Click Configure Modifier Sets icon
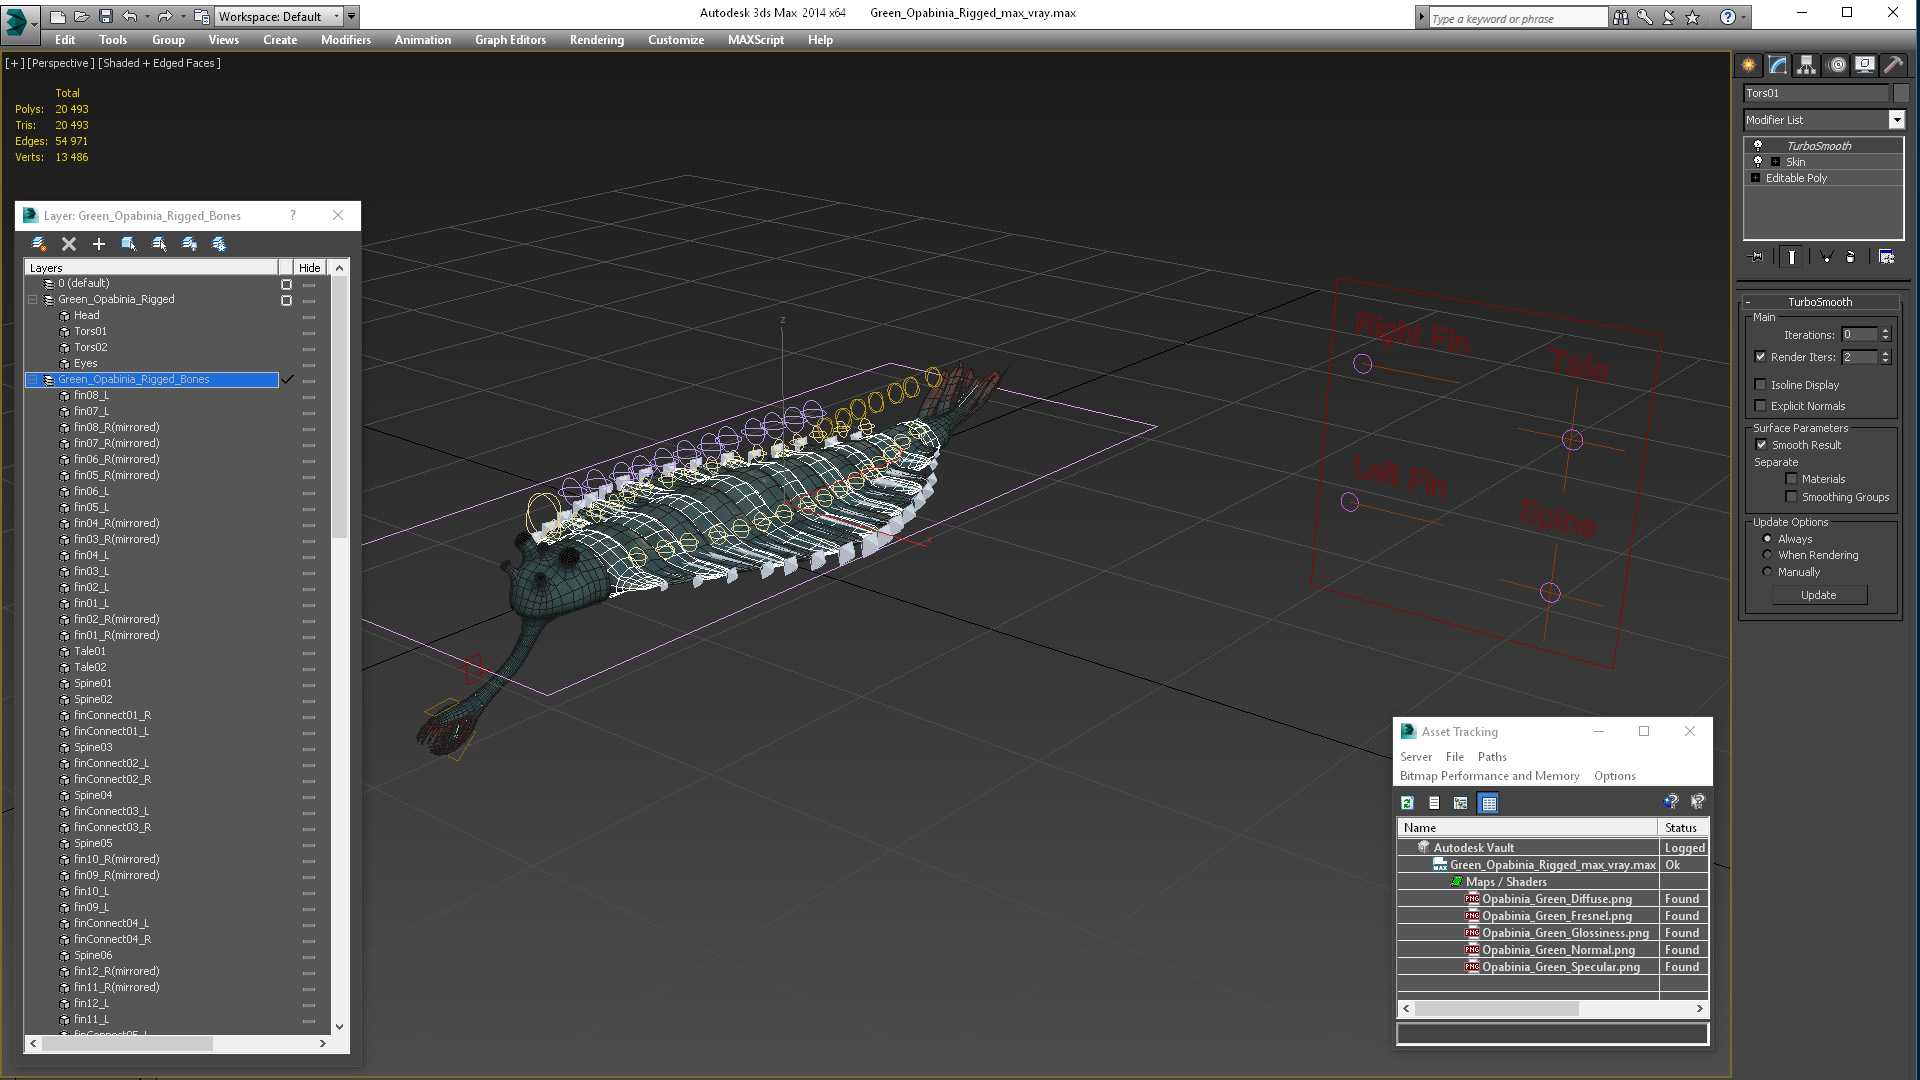 click(1886, 257)
